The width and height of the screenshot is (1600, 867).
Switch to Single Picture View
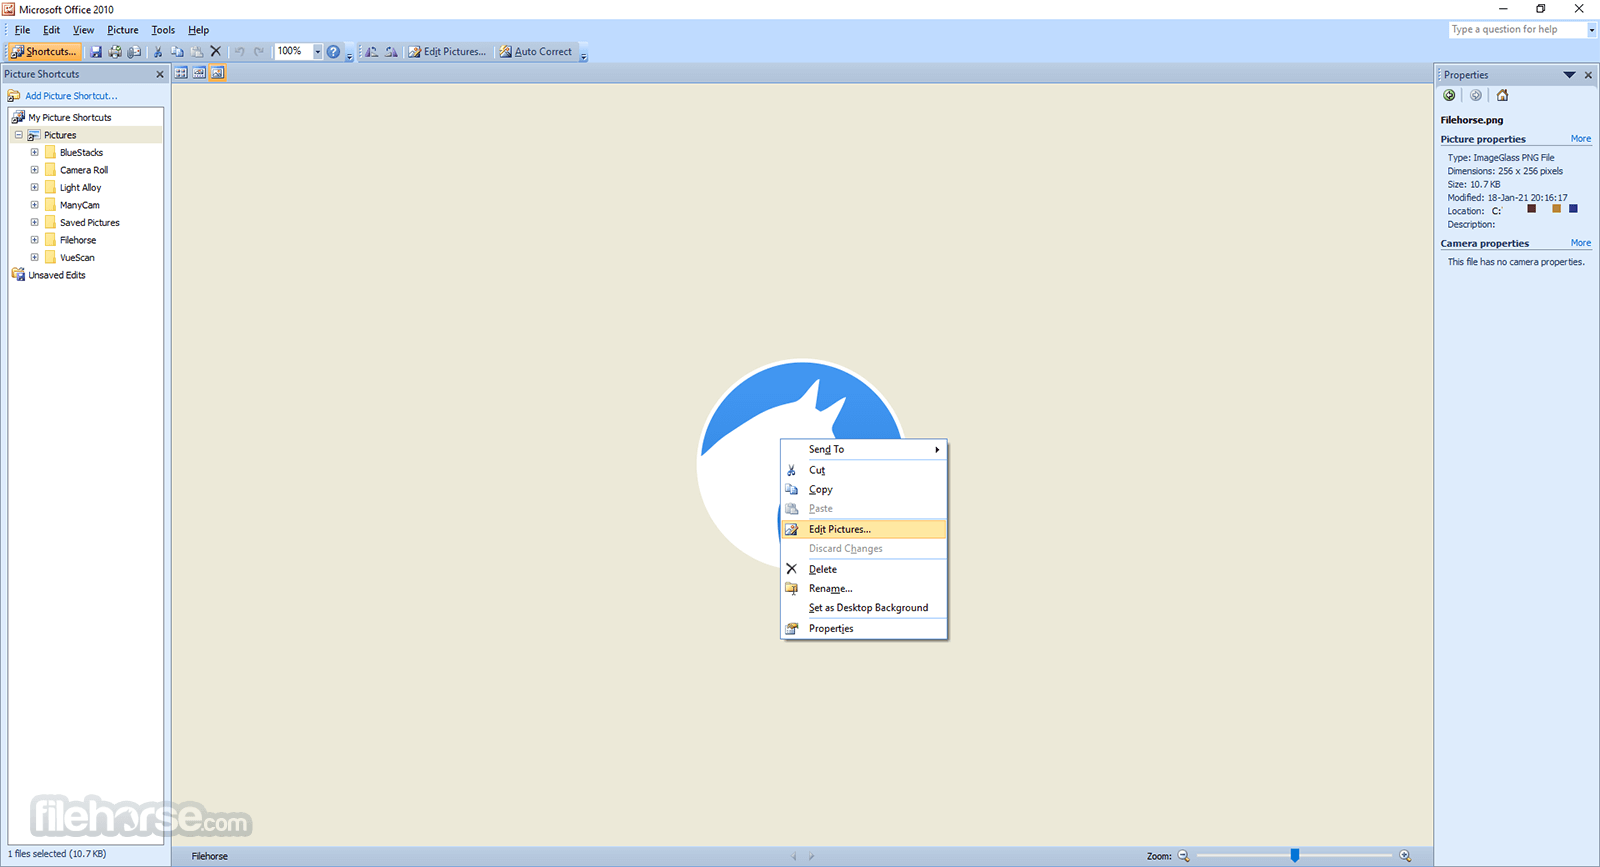(x=218, y=73)
